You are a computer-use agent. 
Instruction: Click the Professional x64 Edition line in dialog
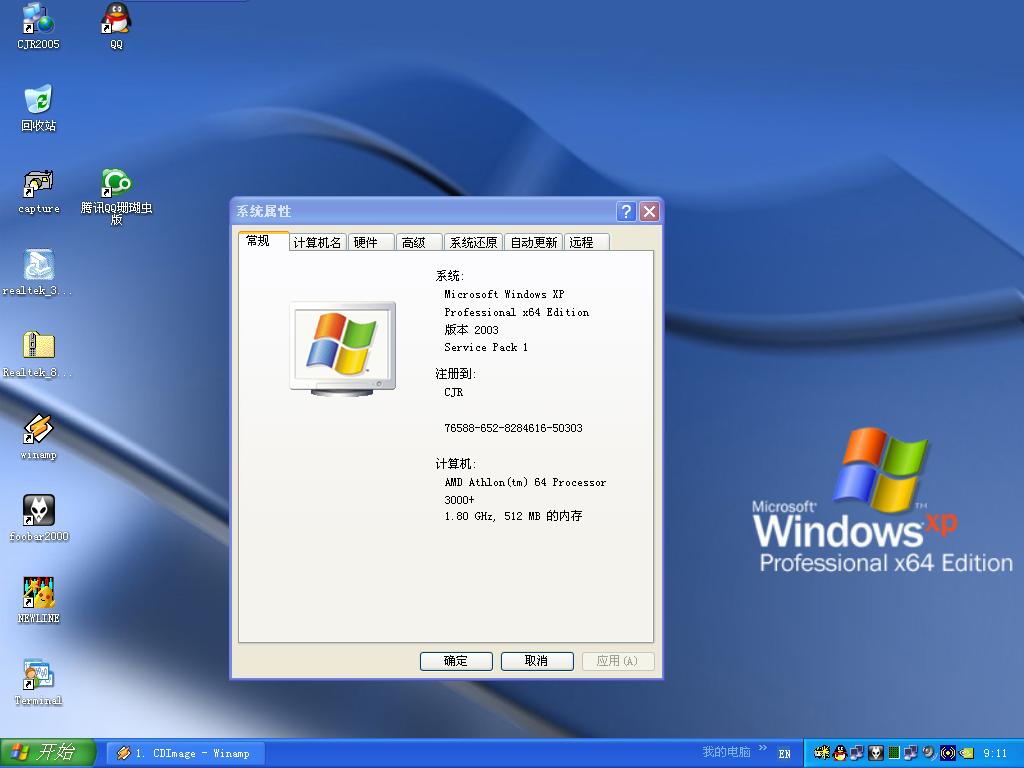pos(517,312)
